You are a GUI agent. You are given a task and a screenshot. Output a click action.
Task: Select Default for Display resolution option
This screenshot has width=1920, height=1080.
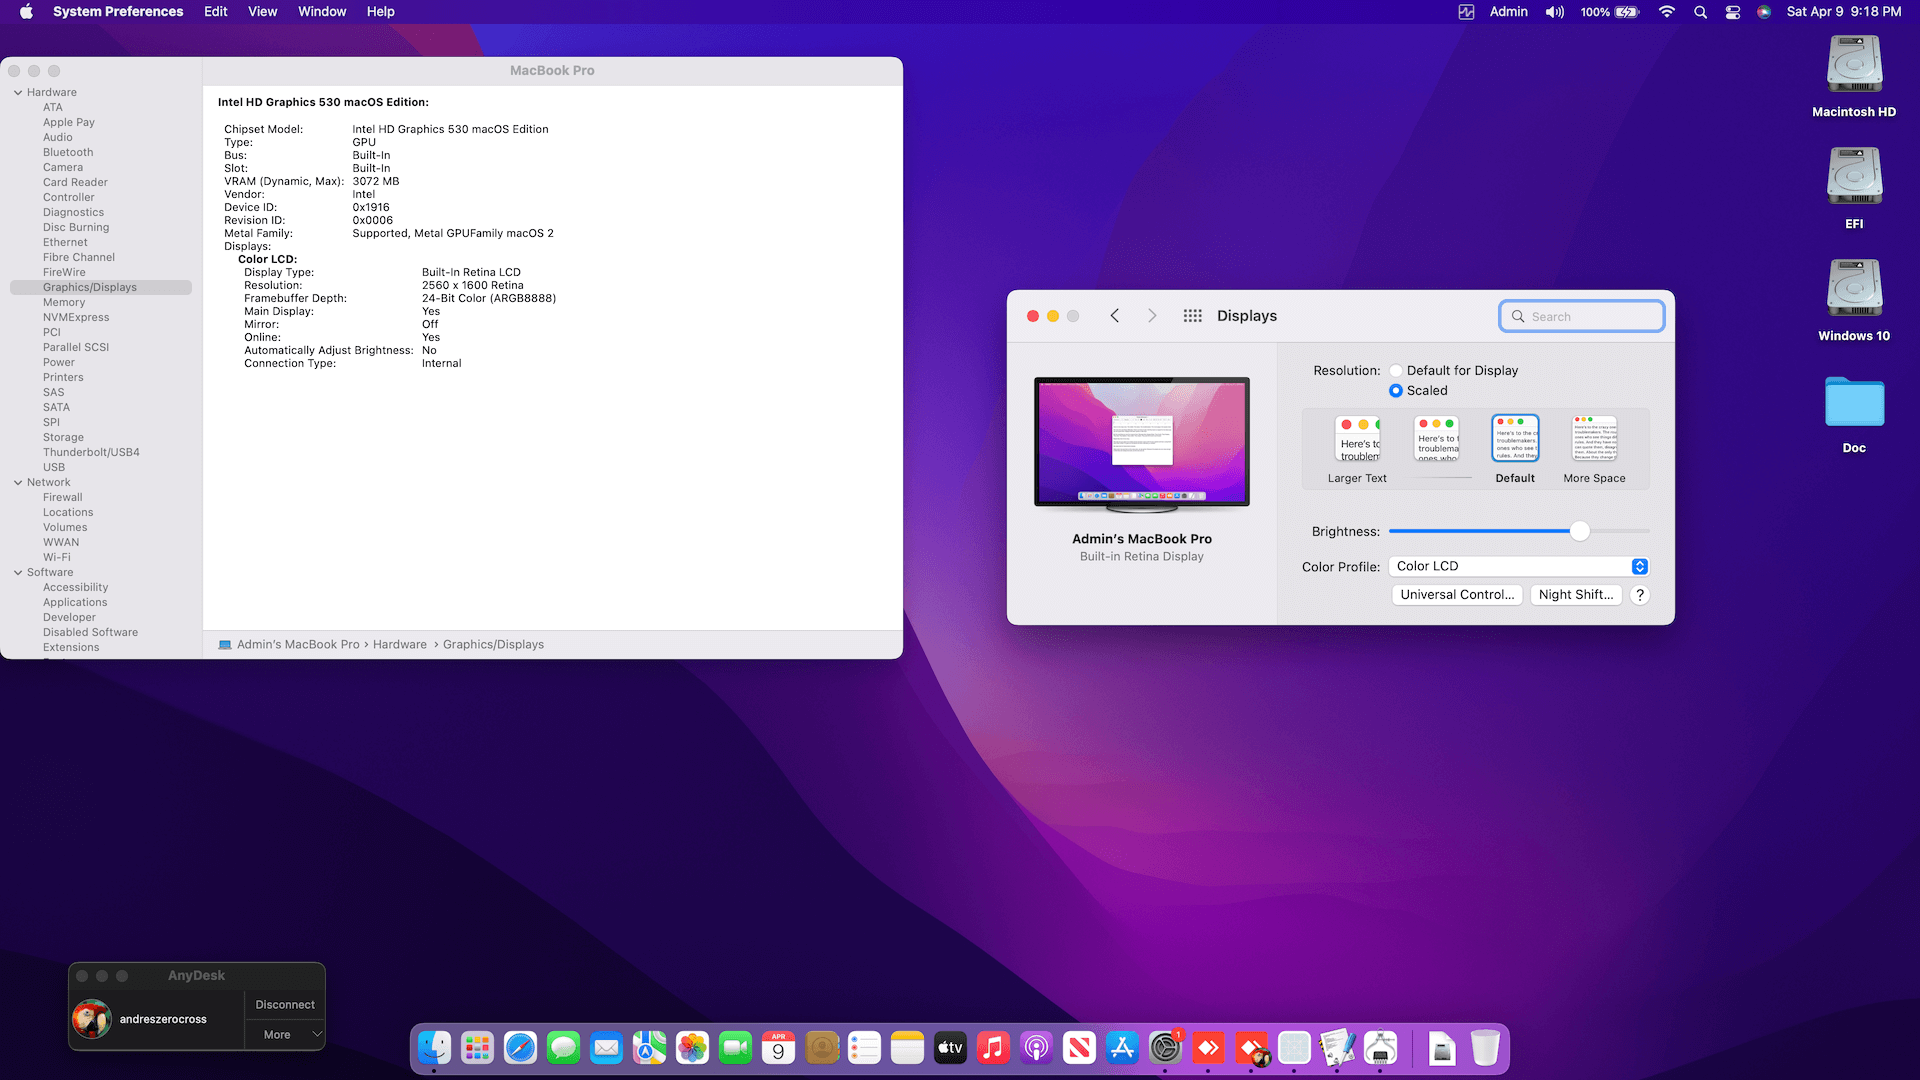(1396, 371)
